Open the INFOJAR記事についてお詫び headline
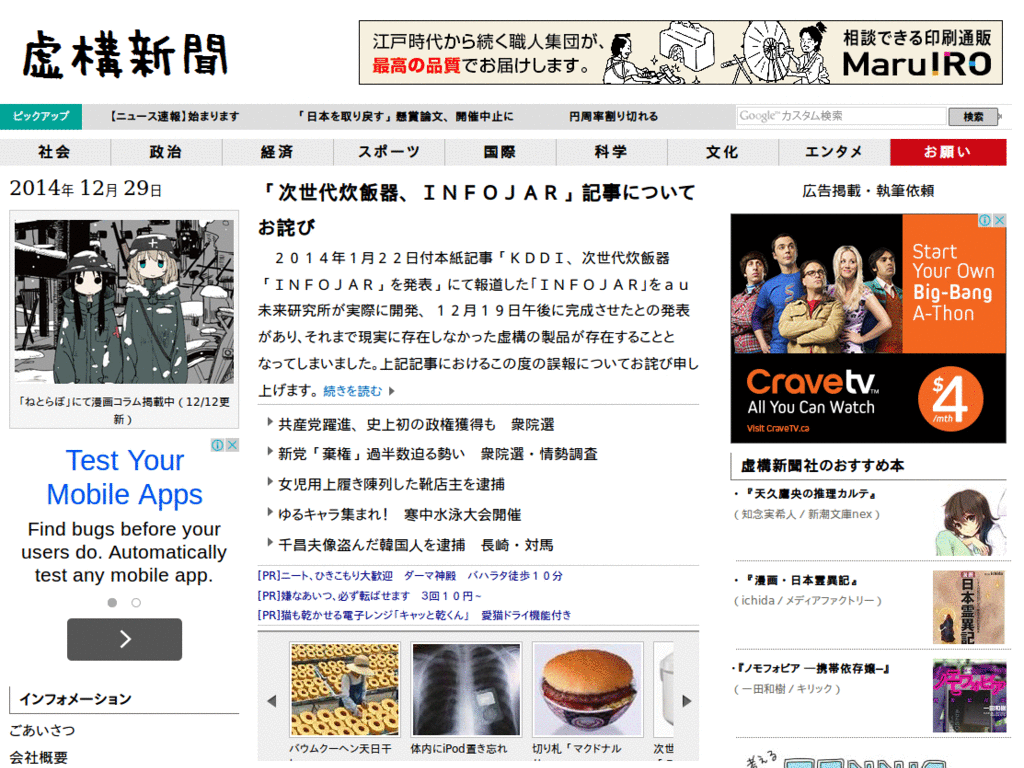 pos(477,210)
